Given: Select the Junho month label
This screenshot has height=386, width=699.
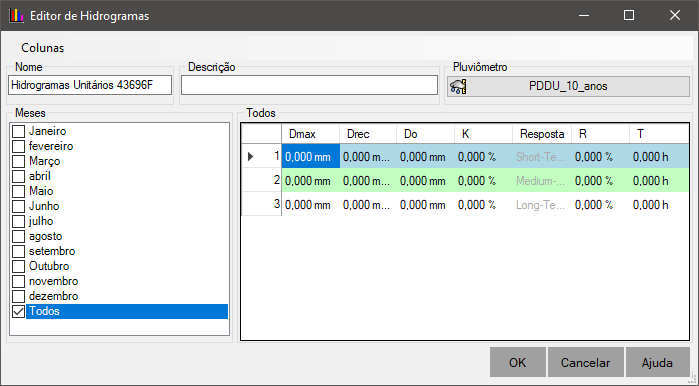Looking at the screenshot, I should [44, 206].
